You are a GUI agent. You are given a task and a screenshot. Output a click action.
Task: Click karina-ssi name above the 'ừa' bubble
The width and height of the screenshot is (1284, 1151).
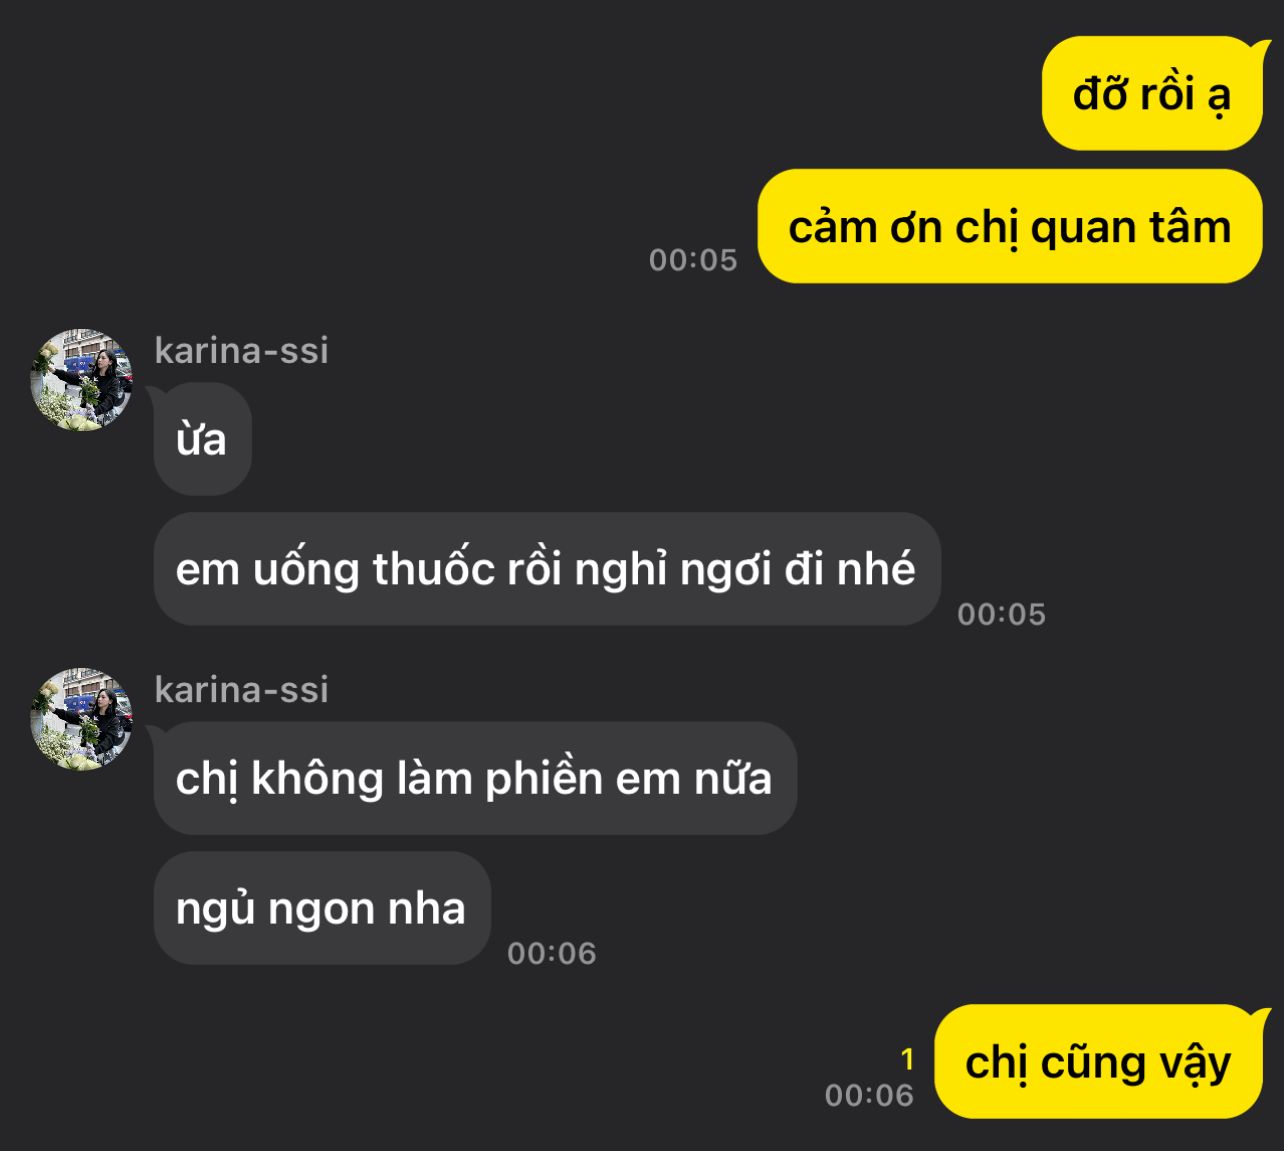(241, 350)
